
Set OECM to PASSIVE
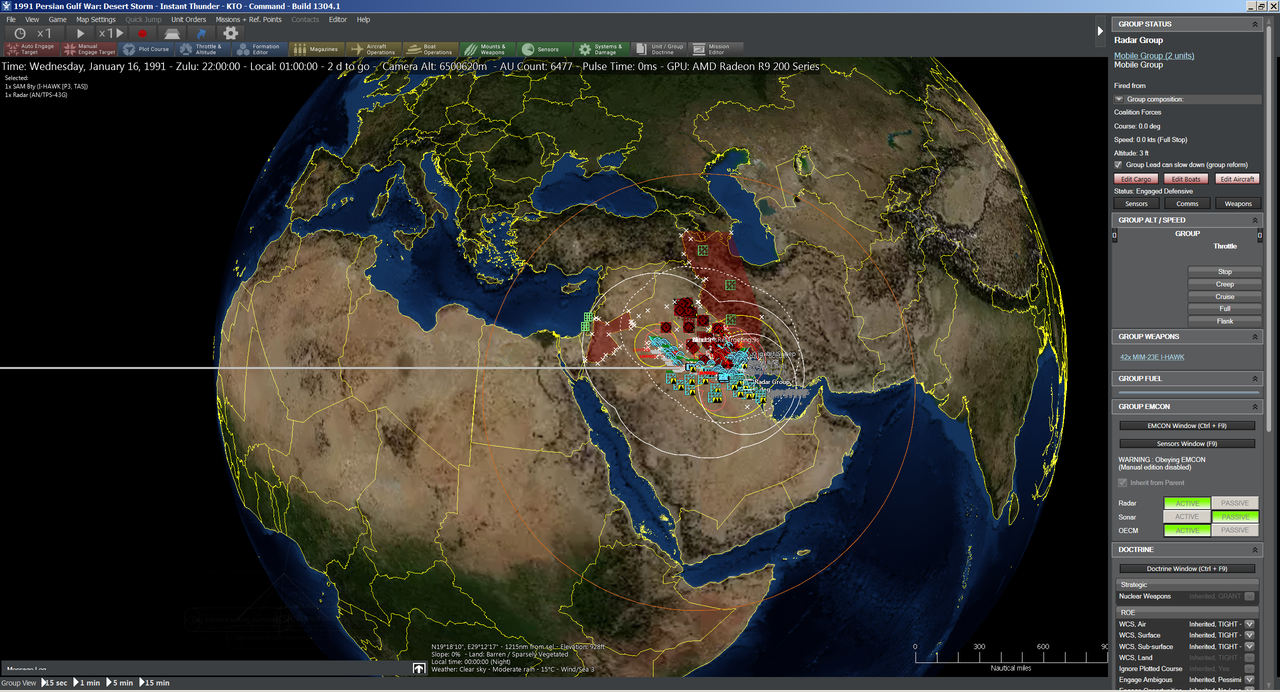point(1235,530)
